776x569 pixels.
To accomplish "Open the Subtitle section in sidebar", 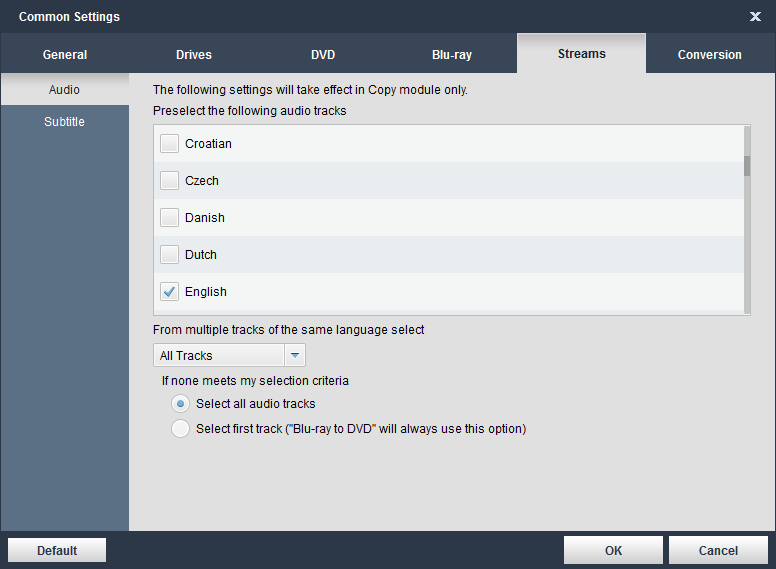I will [64, 122].
